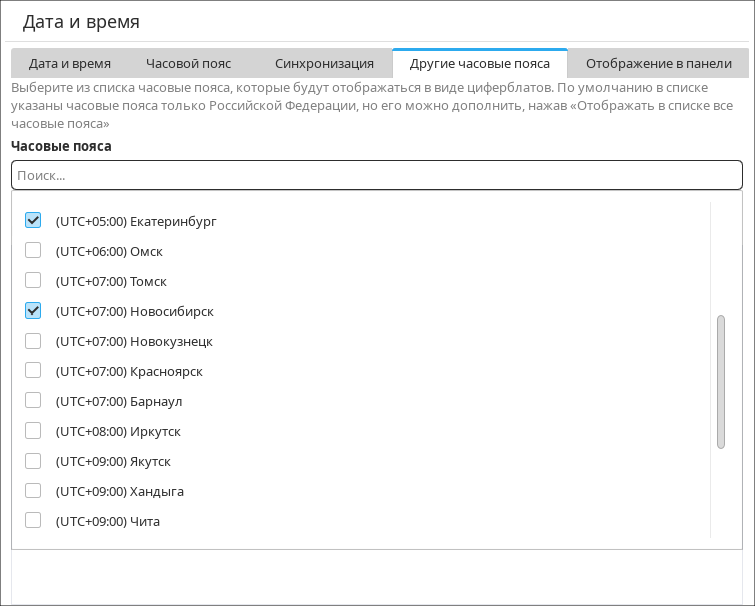Enable the Омск timezone checkbox
Image resolution: width=755 pixels, height=606 pixels.
(33, 250)
